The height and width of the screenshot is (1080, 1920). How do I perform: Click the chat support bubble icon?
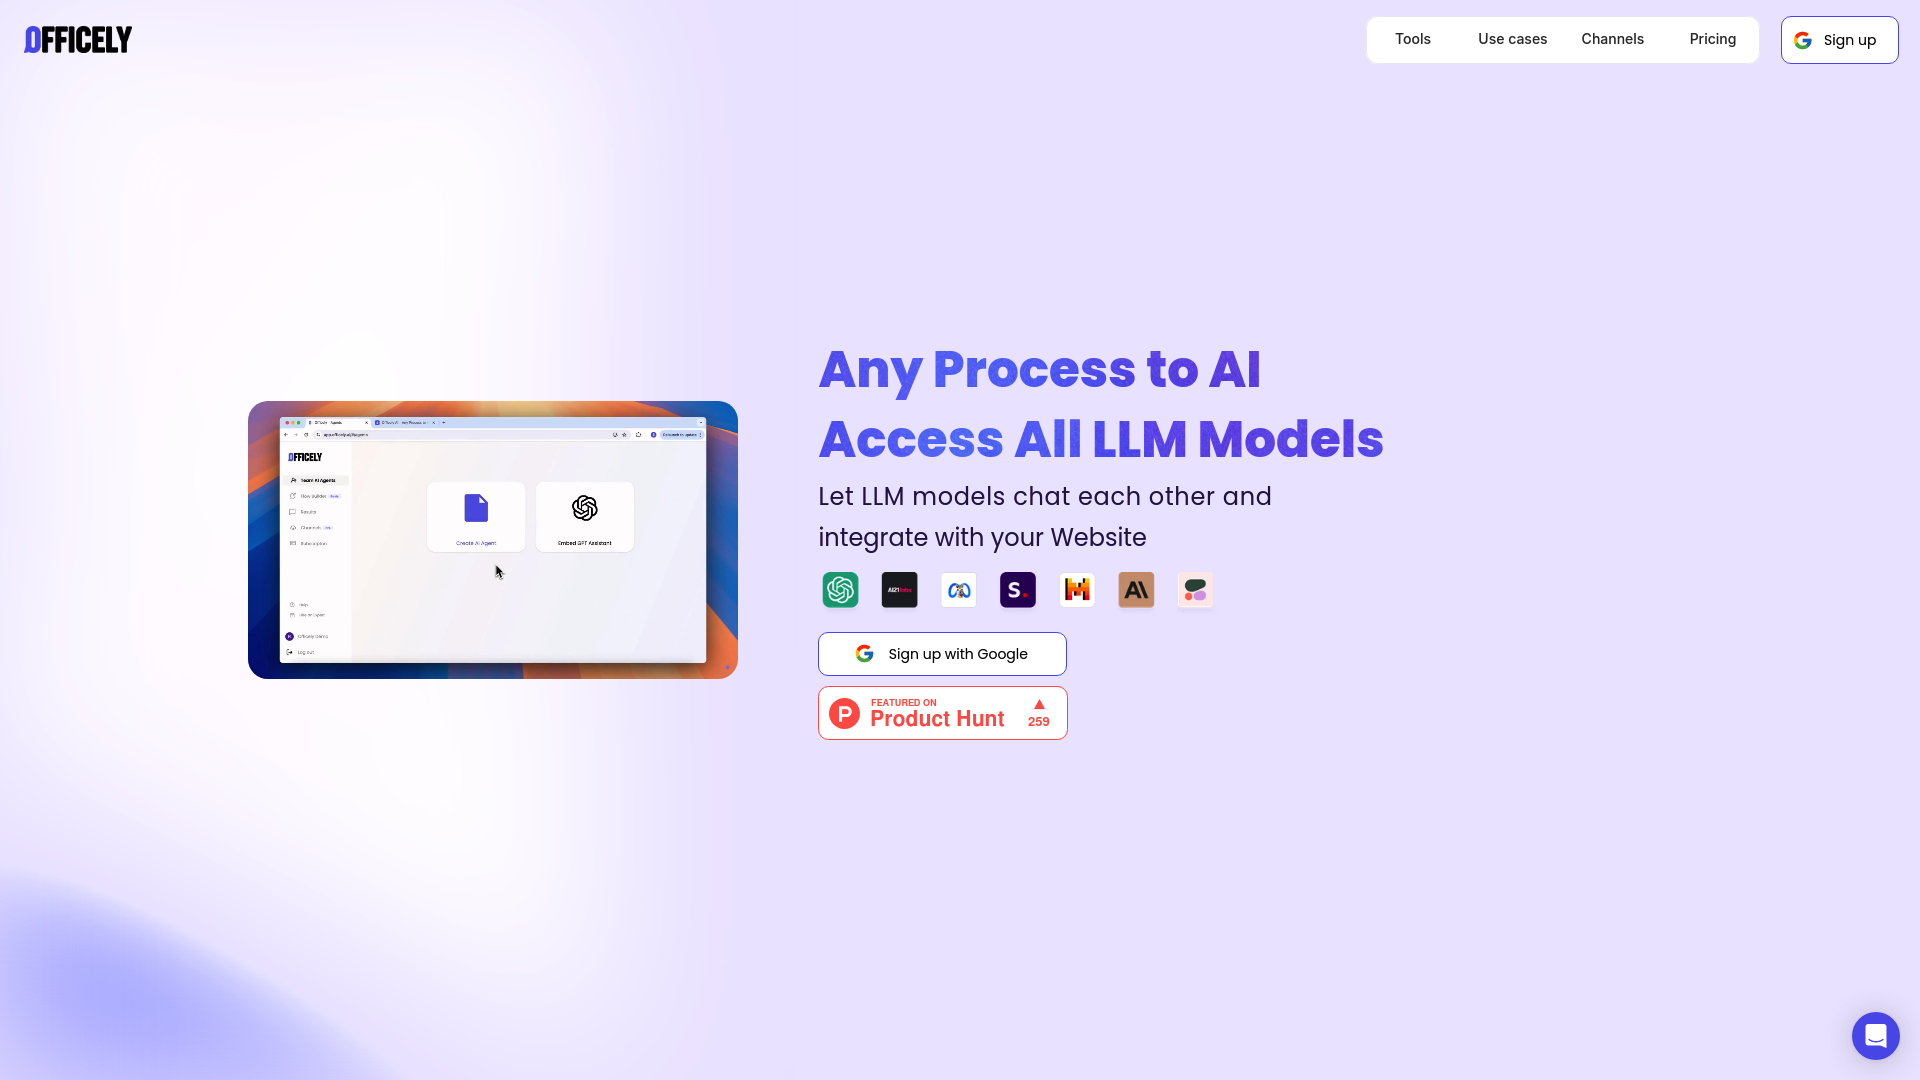point(1875,1035)
